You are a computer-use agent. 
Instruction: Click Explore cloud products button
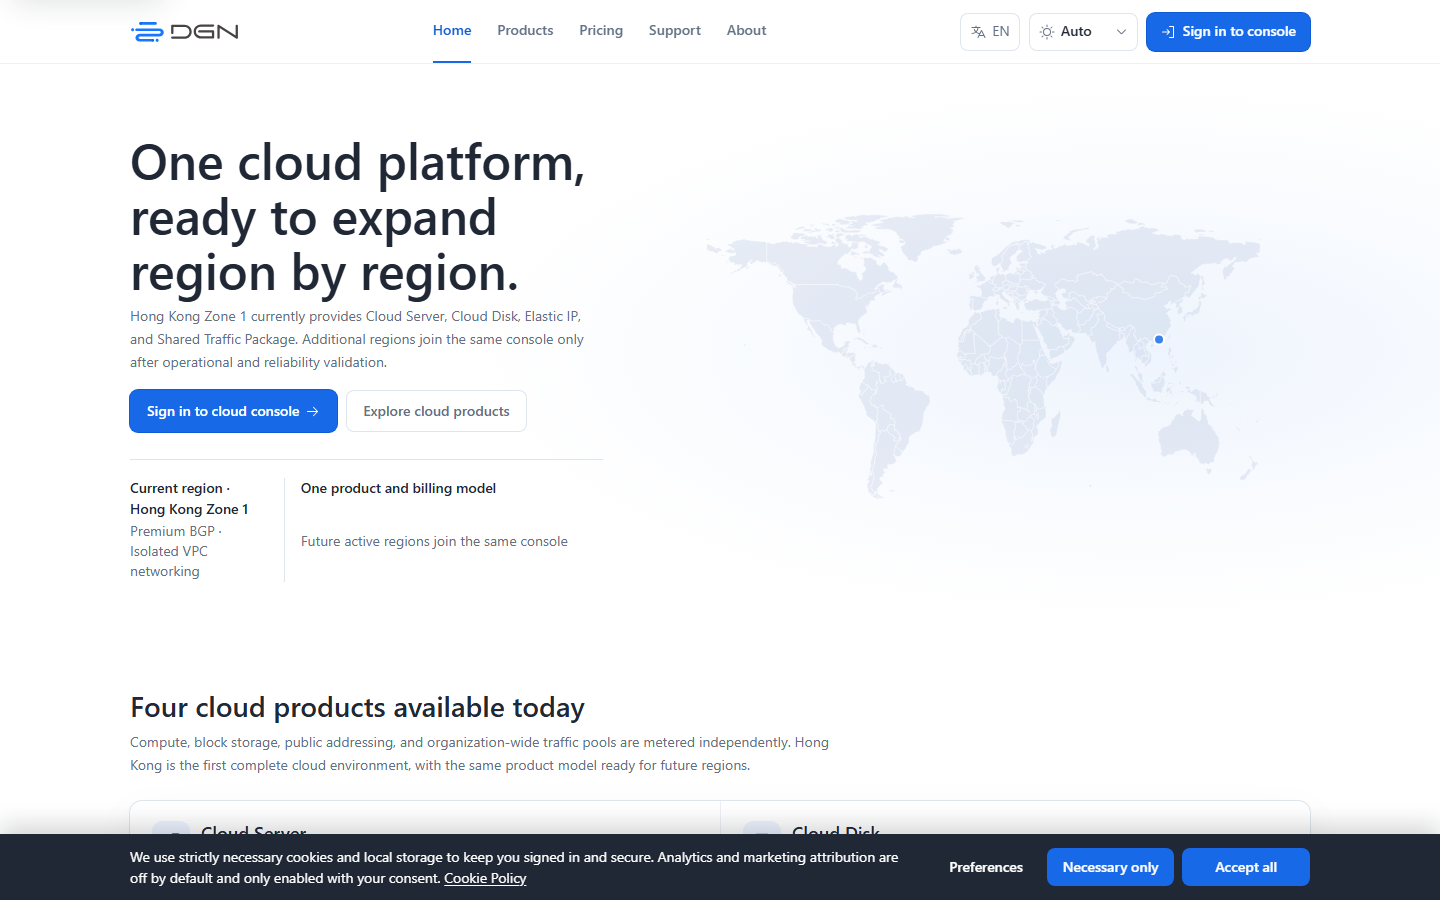[436, 411]
